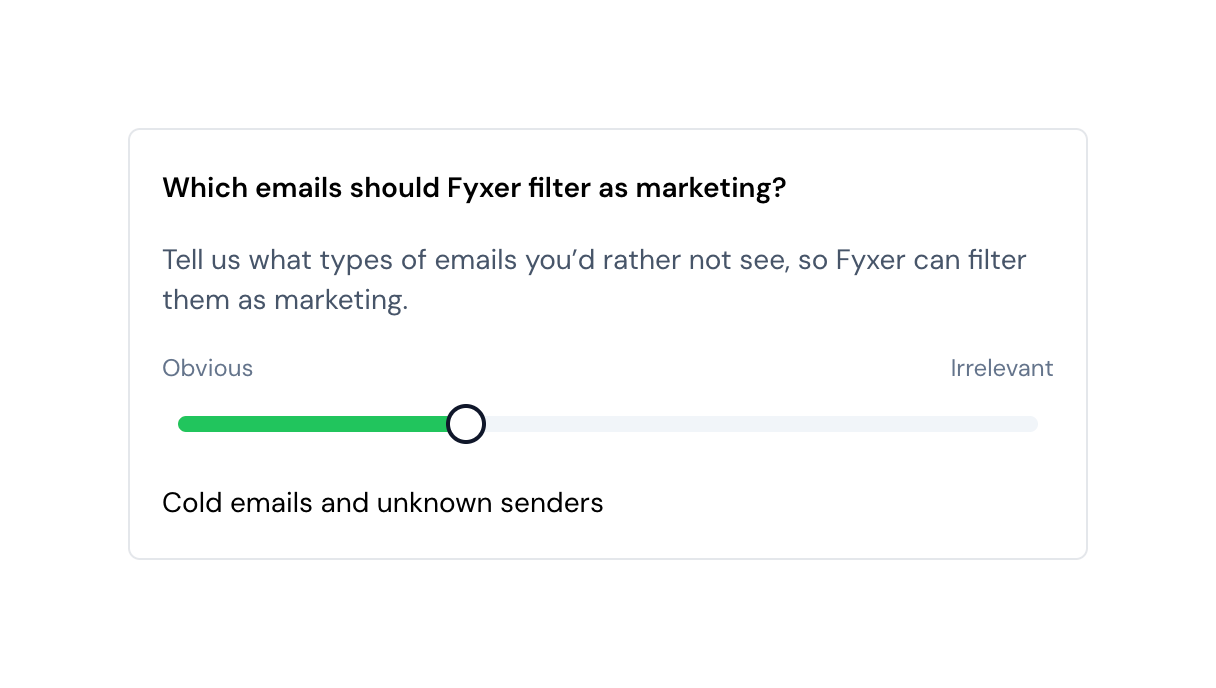The width and height of the screenshot is (1216, 688).
Task: Click inside the settings card
Action: (608, 460)
